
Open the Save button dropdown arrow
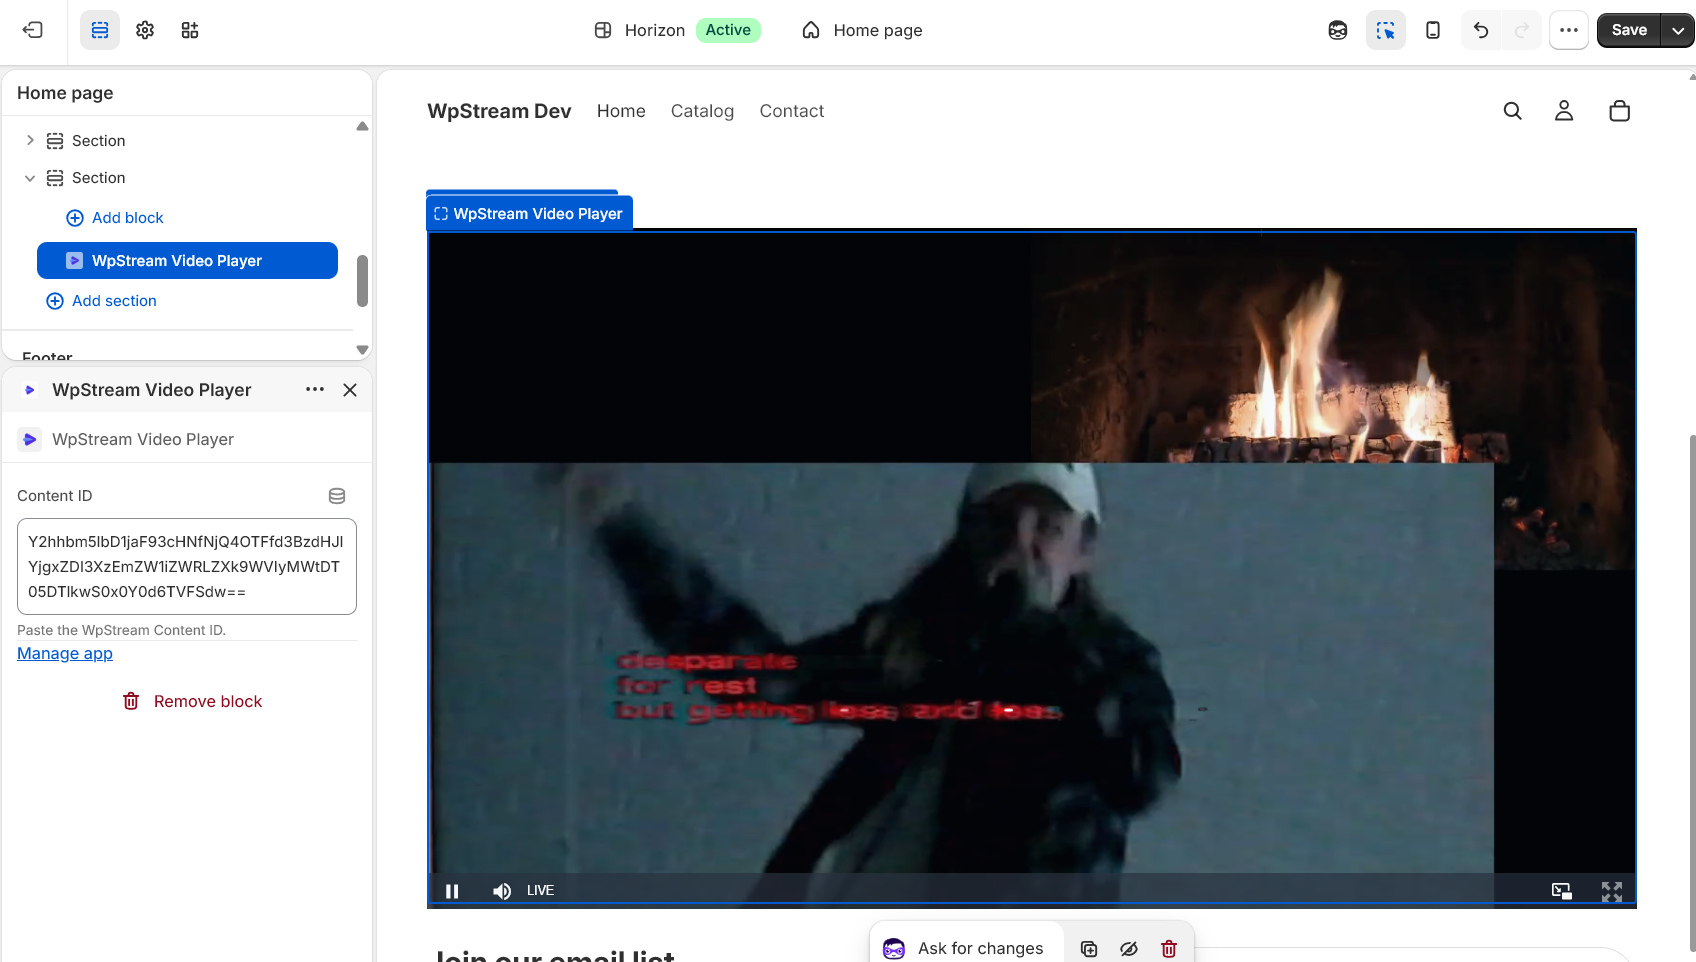pos(1678,30)
